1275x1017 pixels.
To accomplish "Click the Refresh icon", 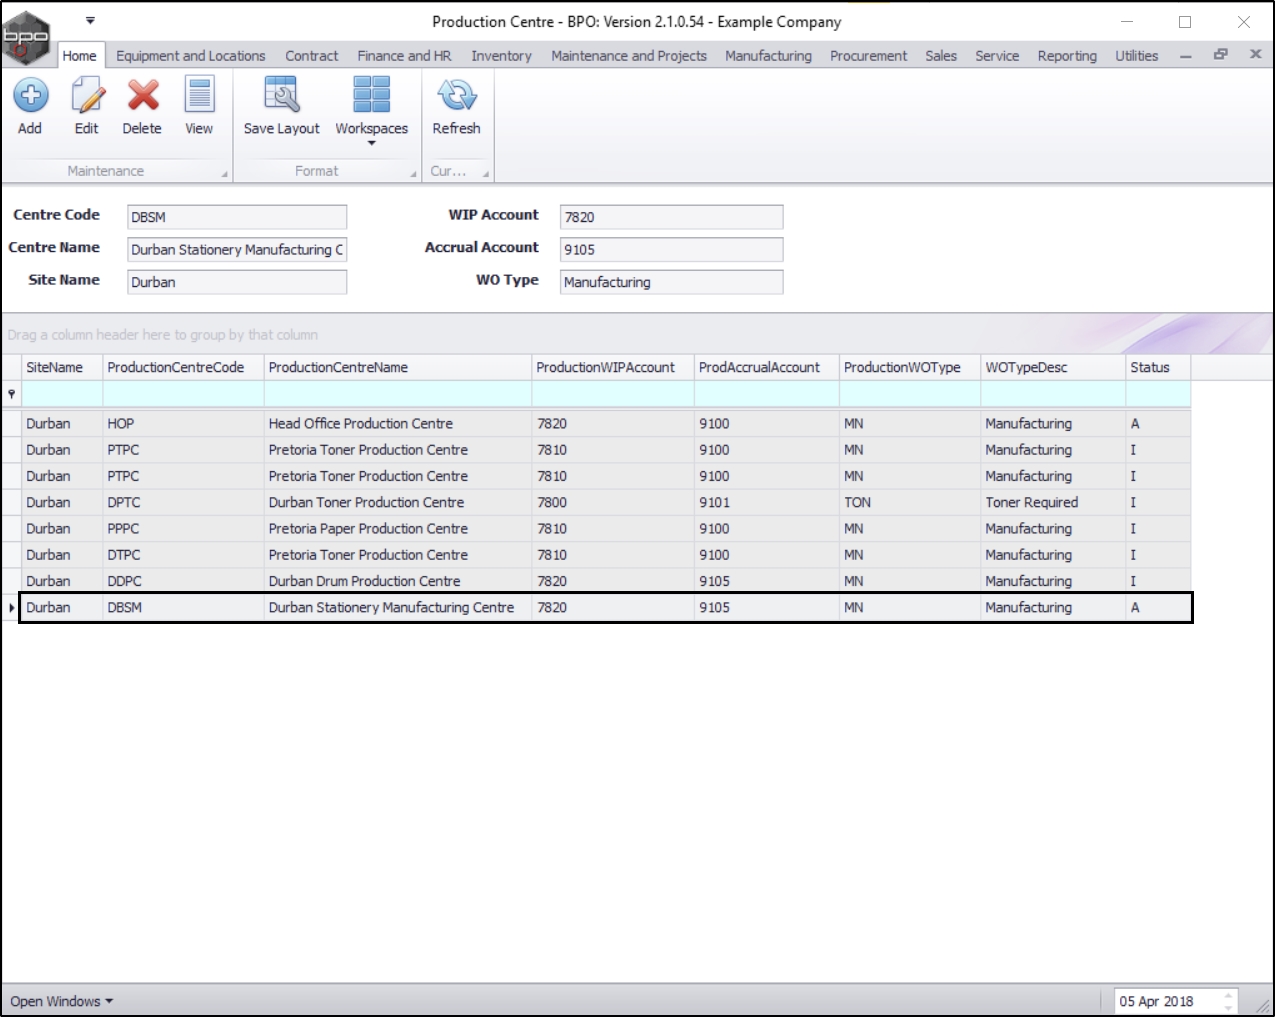I will pyautogui.click(x=456, y=96).
